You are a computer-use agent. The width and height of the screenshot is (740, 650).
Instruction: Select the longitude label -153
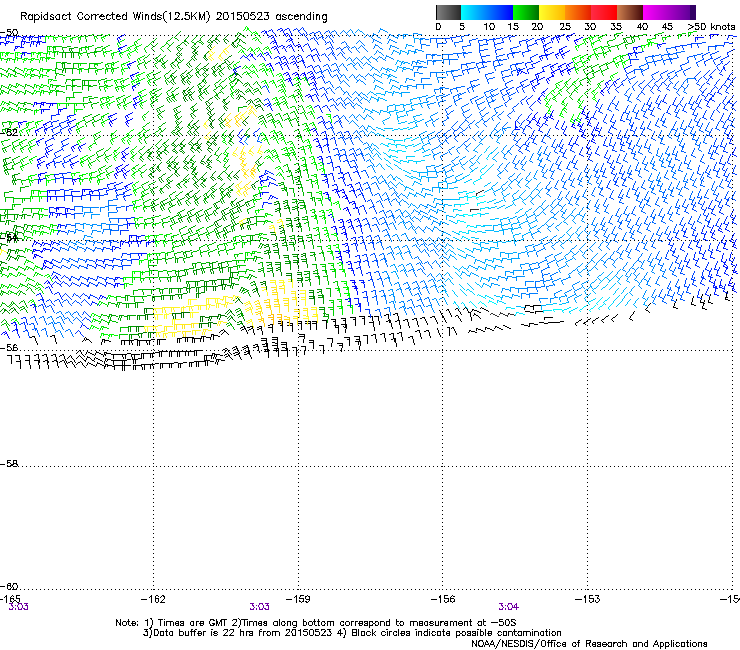coord(588,599)
